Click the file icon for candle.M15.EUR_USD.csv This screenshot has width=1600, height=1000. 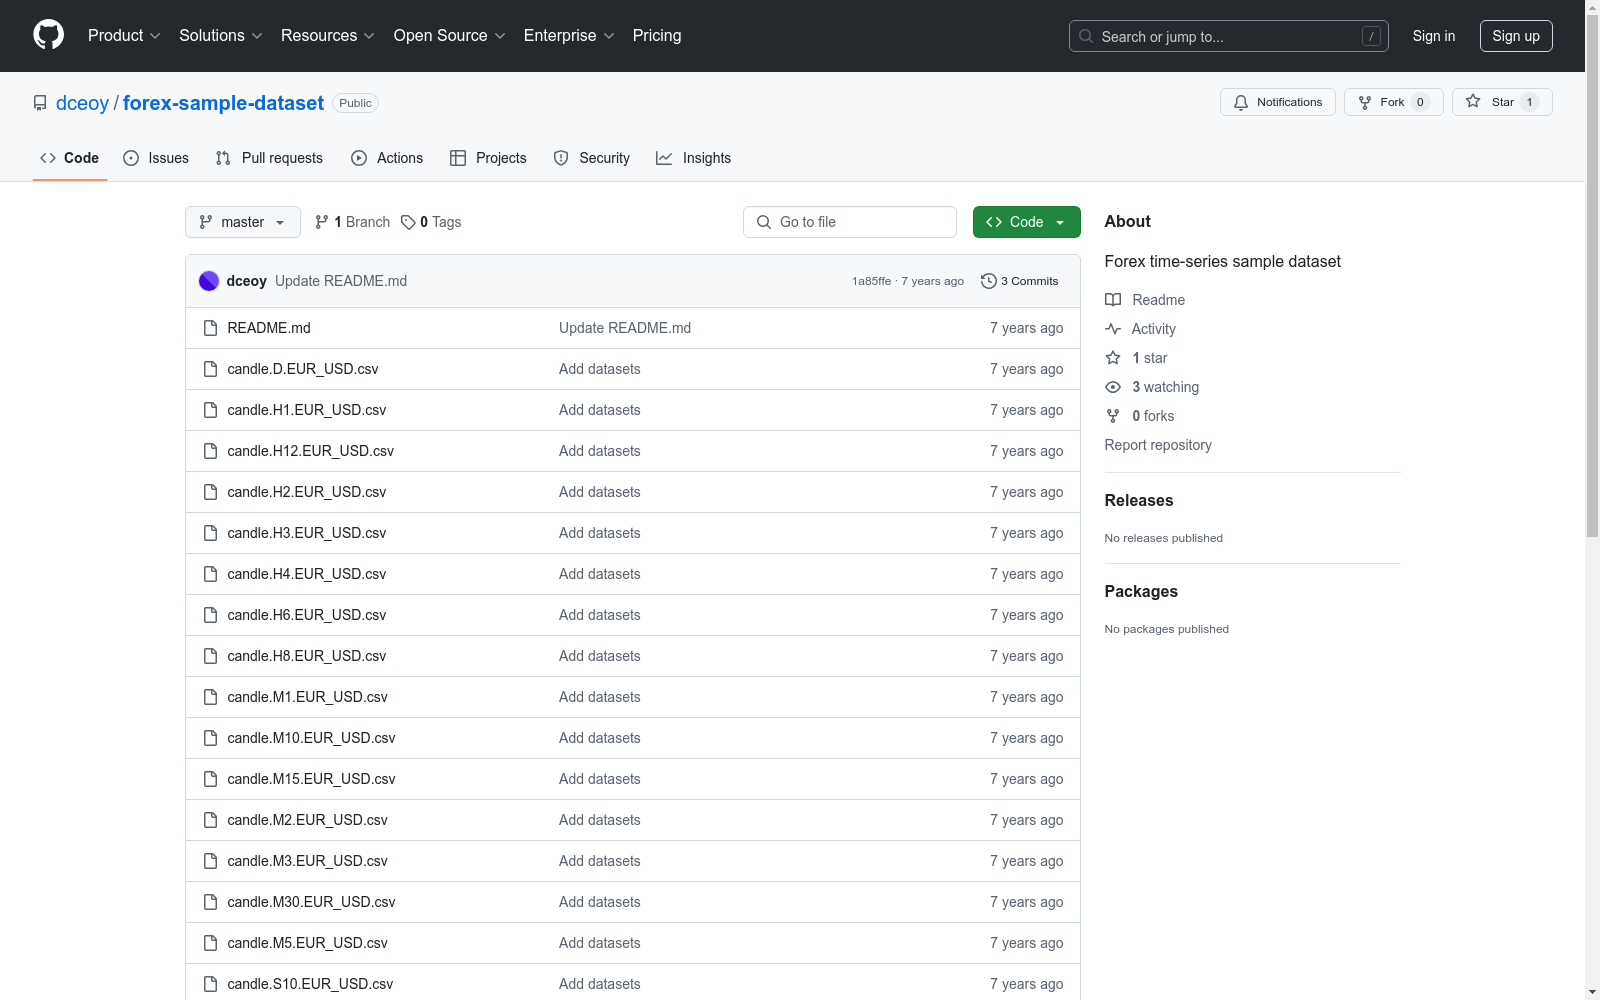click(x=210, y=779)
